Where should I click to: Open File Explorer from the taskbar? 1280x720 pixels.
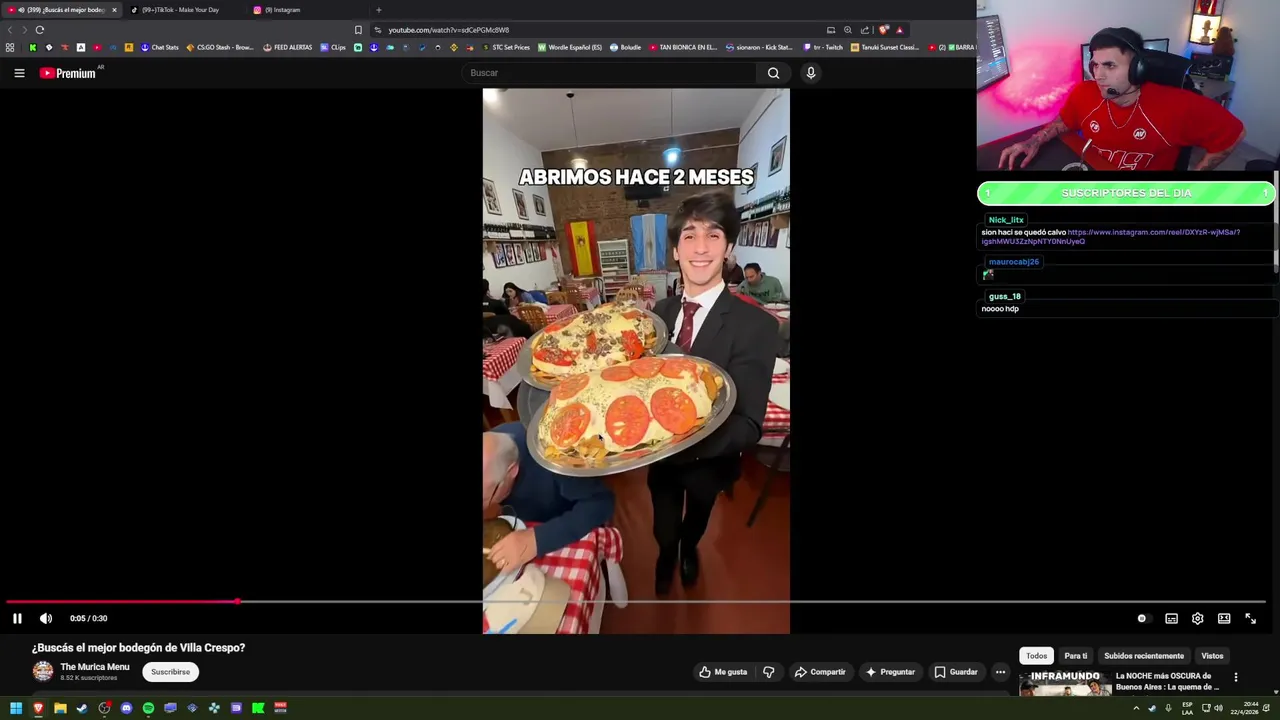click(60, 708)
